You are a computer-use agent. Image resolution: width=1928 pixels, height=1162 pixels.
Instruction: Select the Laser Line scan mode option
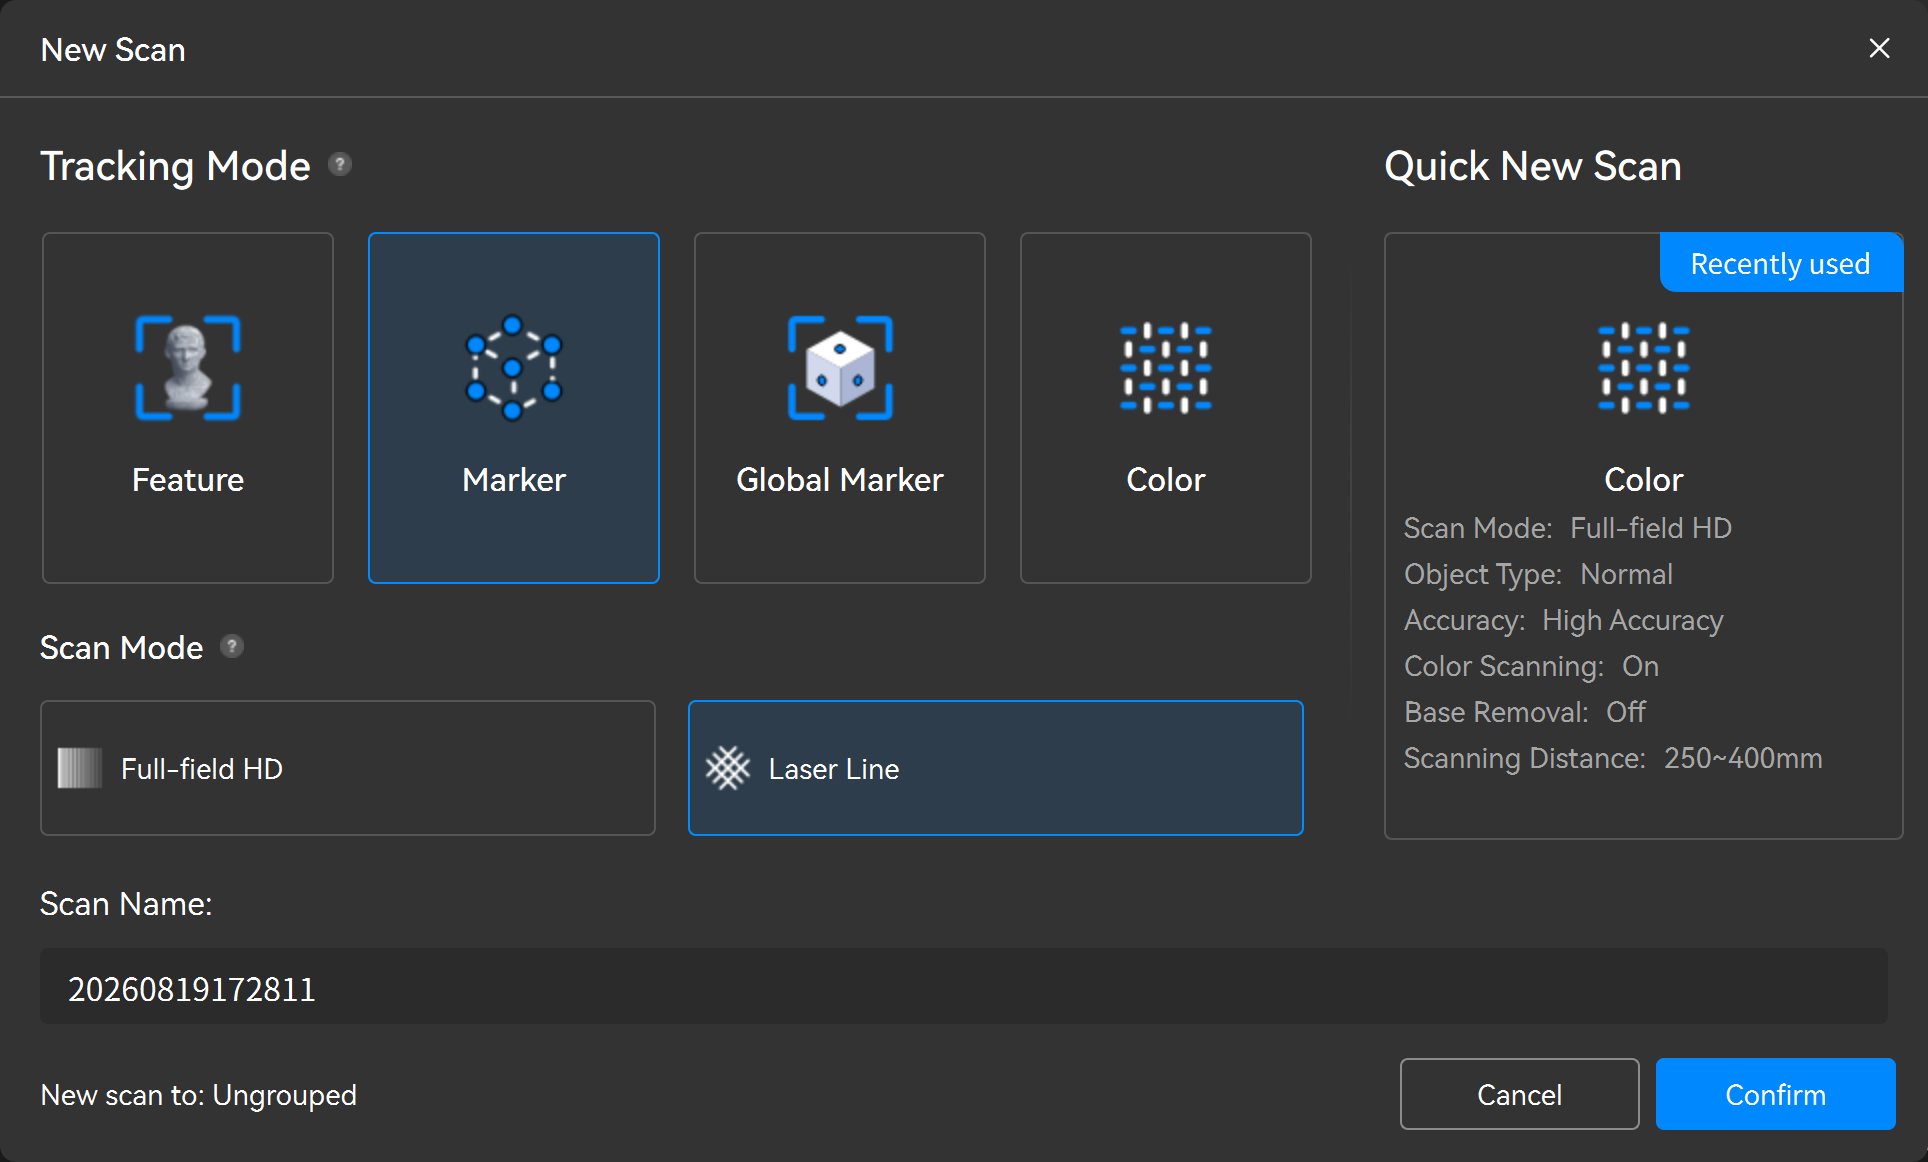point(996,768)
